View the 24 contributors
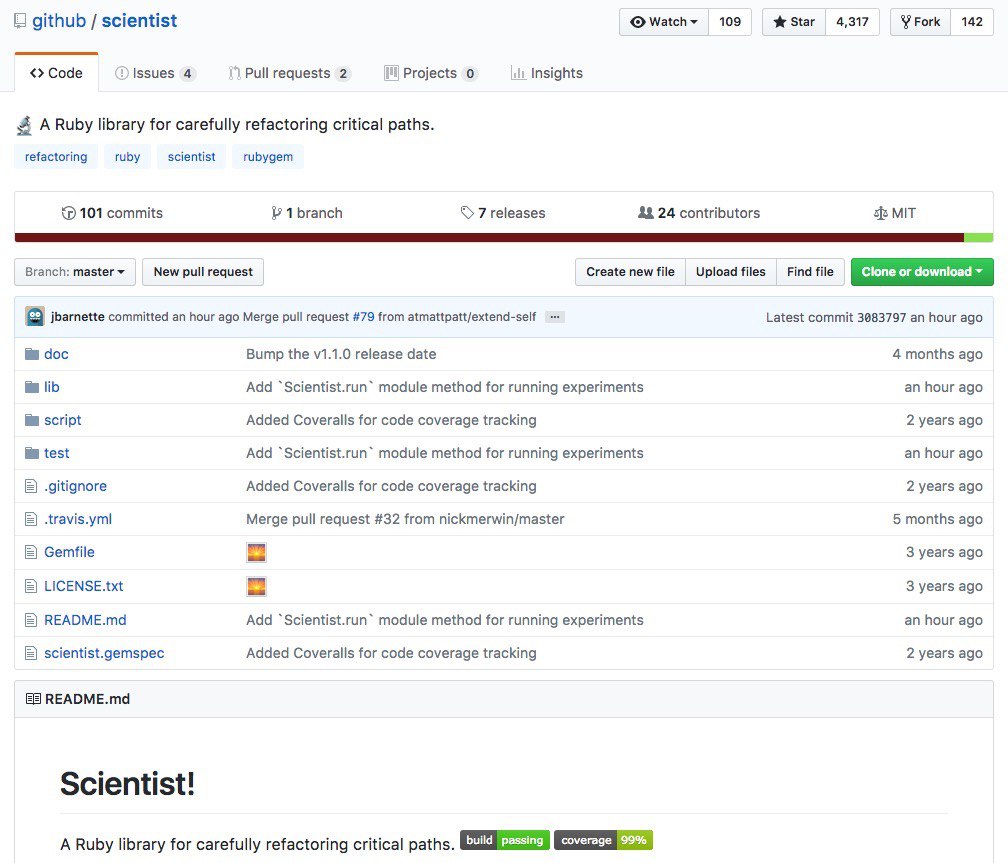Image resolution: width=1008 pixels, height=863 pixels. click(699, 213)
